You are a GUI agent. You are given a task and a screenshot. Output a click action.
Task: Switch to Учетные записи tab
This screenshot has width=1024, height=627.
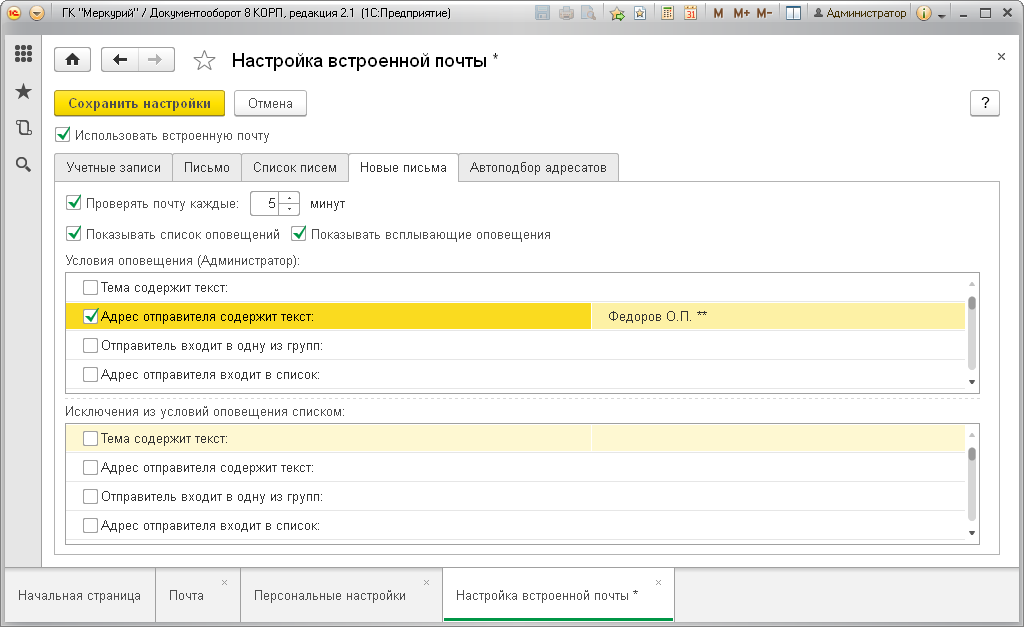pyautogui.click(x=114, y=168)
